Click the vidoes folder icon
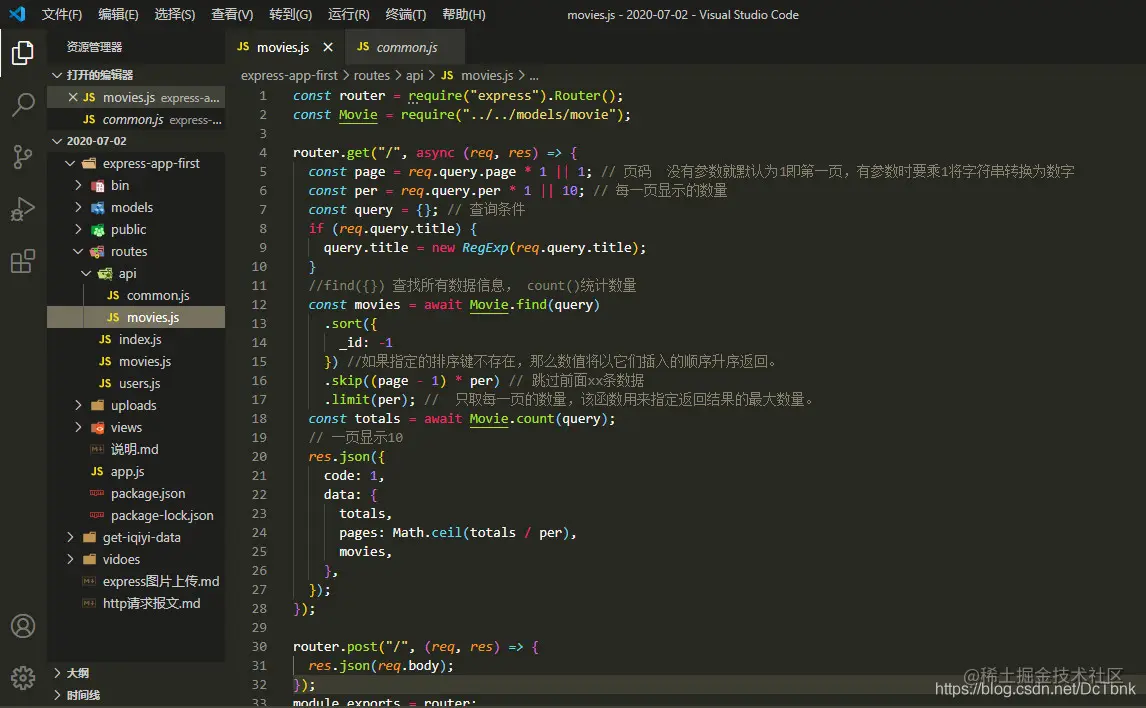Screen dimensions: 1146x708 [89, 559]
